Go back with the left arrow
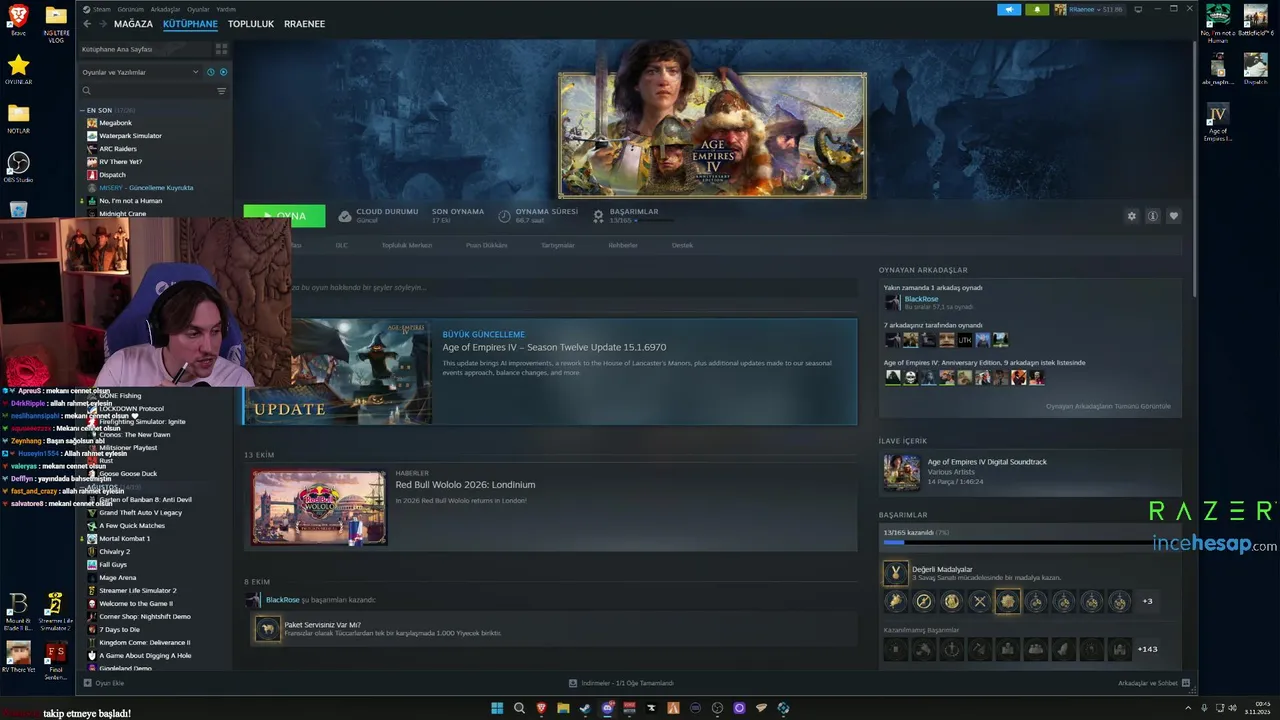 tap(87, 24)
